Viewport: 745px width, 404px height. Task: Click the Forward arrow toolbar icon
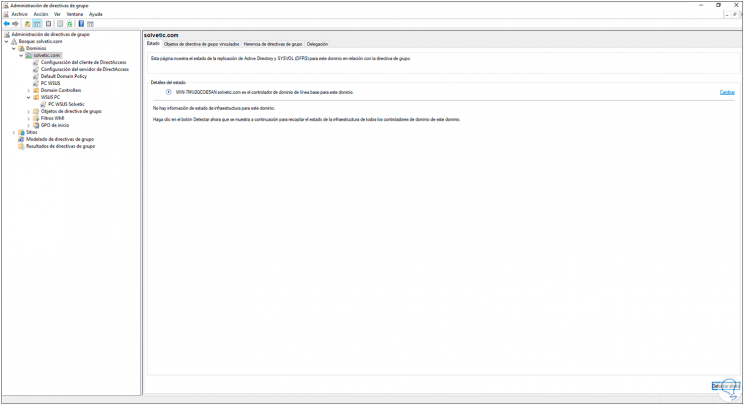16,24
